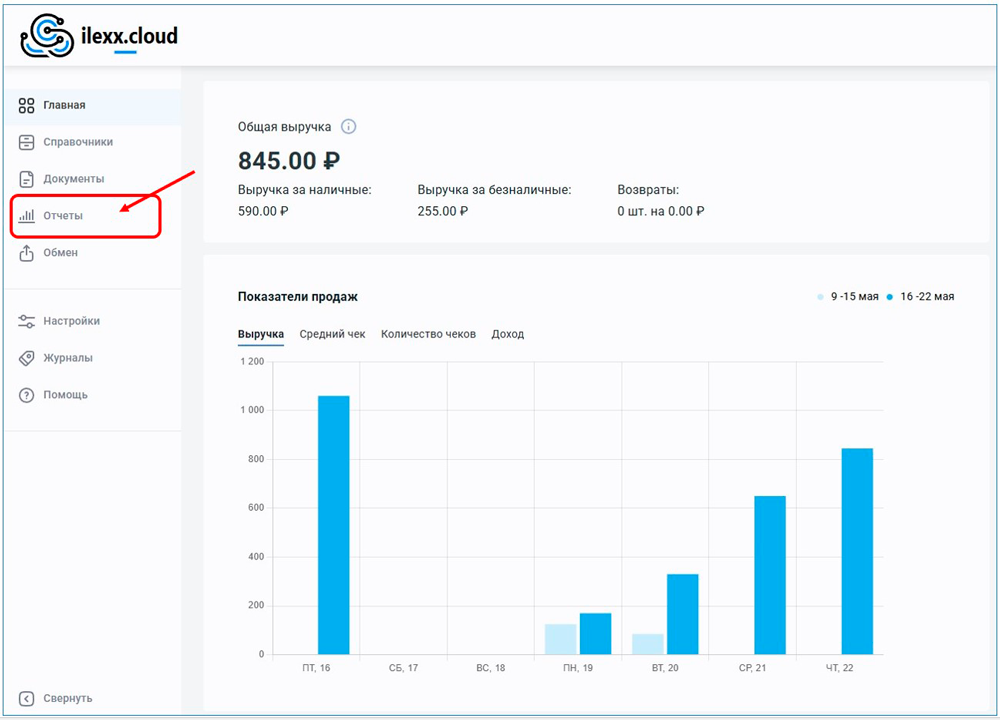Click the Документы file icon
Viewport: 1000px width, 720px height.
coord(27,180)
